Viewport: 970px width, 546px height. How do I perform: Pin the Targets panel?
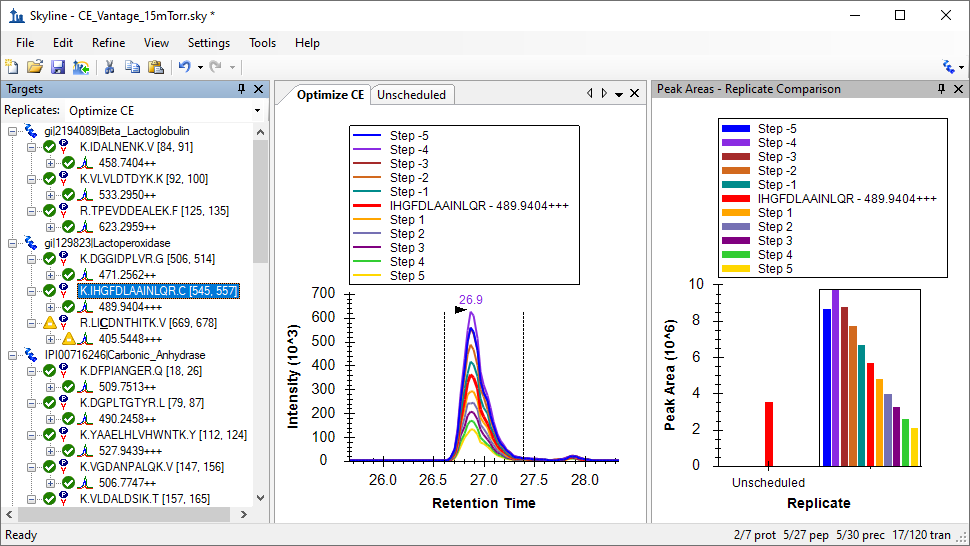[241, 89]
